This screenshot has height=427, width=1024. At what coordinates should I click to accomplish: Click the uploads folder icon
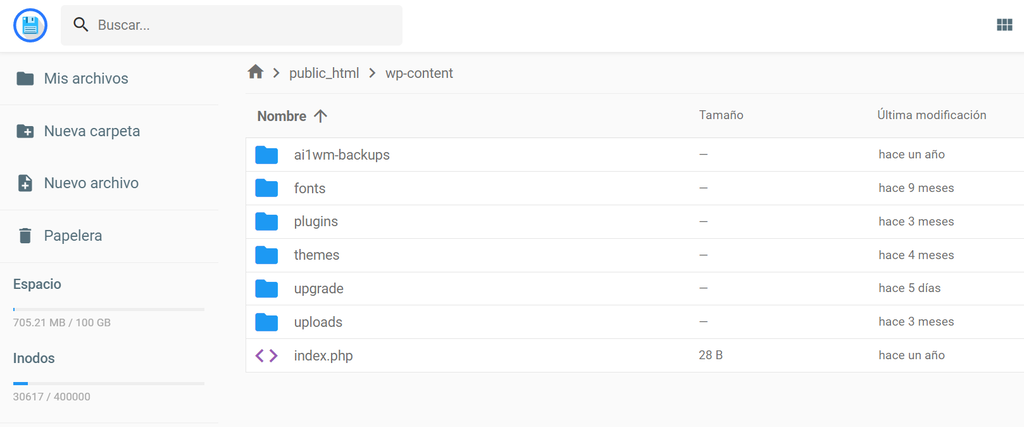[x=266, y=322]
